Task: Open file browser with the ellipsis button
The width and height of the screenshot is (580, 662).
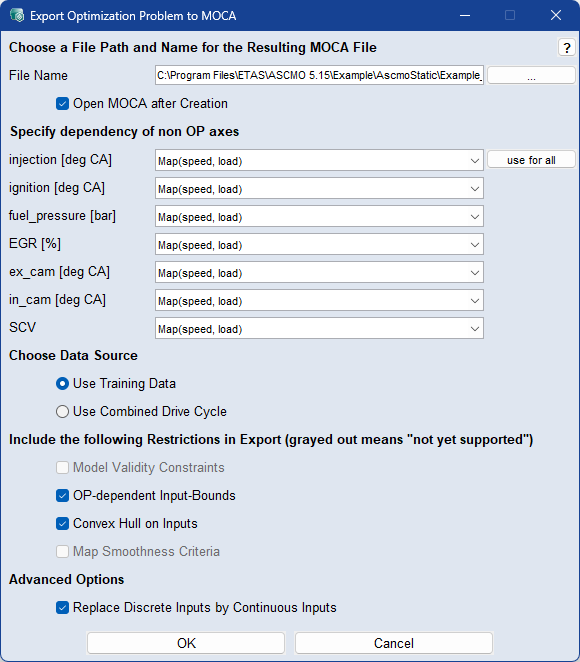Action: 531,76
